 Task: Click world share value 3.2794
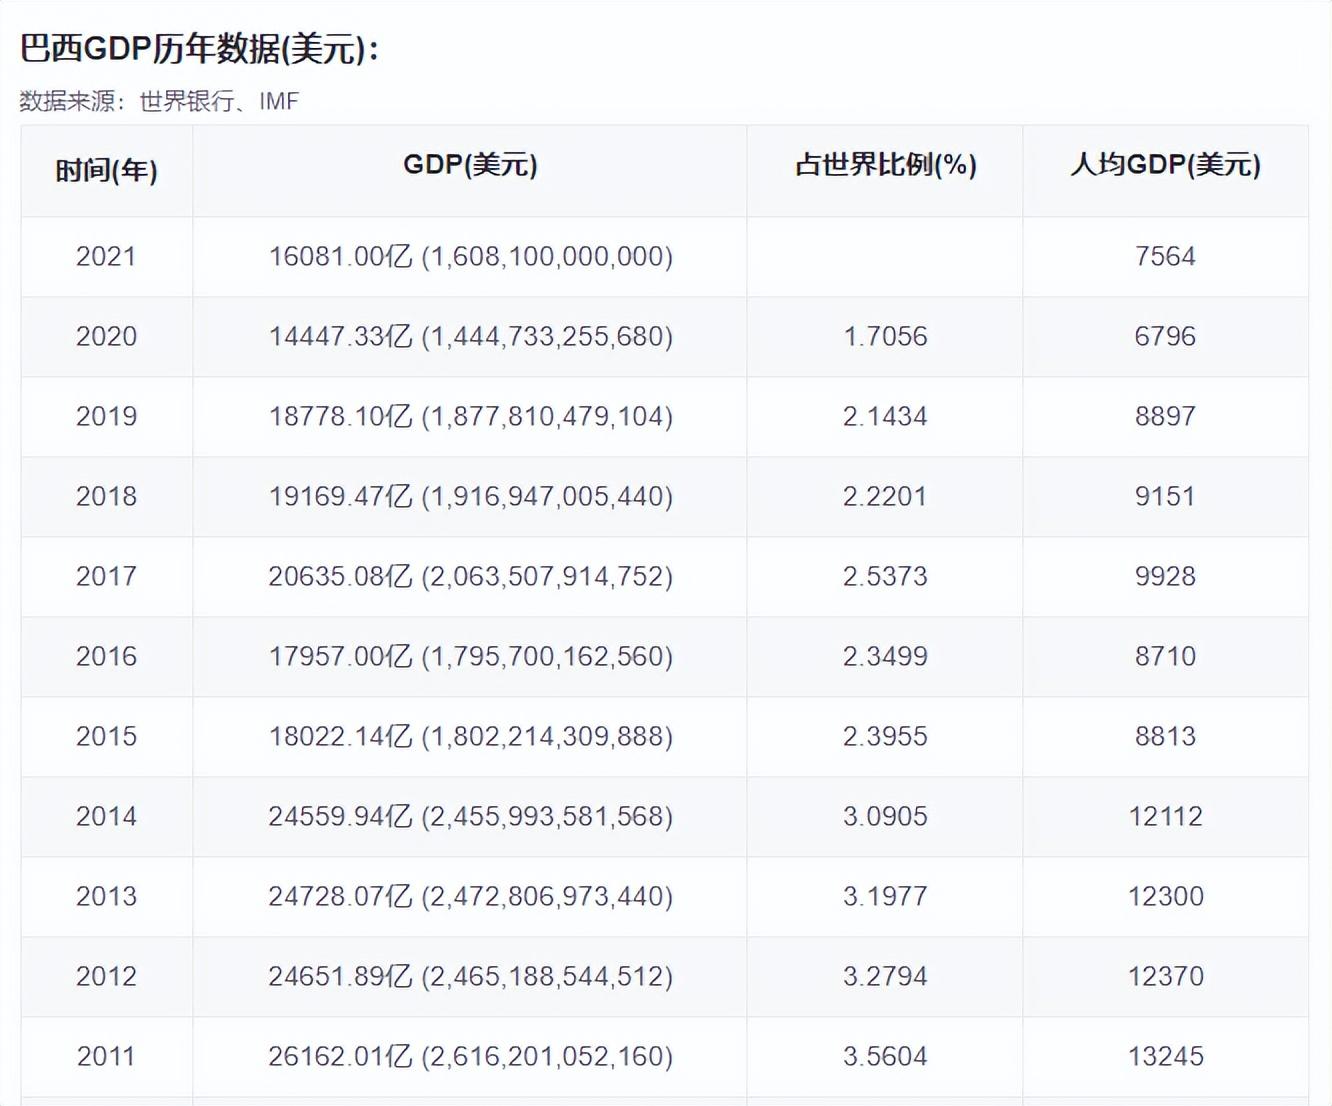coord(885,976)
